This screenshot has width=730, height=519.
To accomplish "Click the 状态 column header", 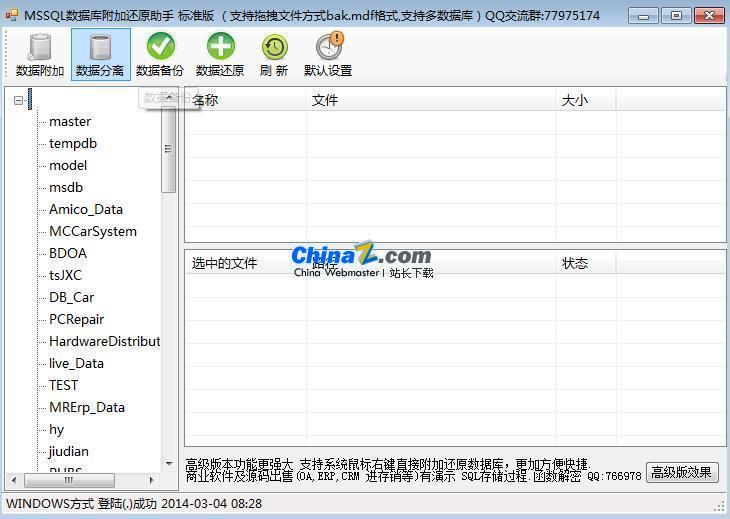I will point(586,263).
